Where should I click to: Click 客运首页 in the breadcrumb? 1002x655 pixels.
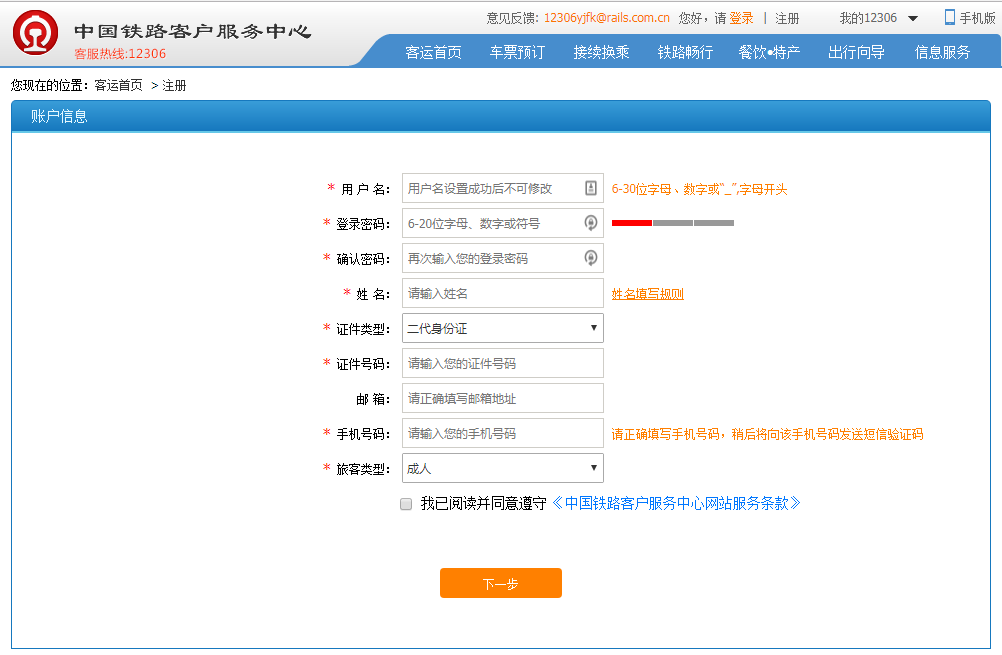(118, 85)
